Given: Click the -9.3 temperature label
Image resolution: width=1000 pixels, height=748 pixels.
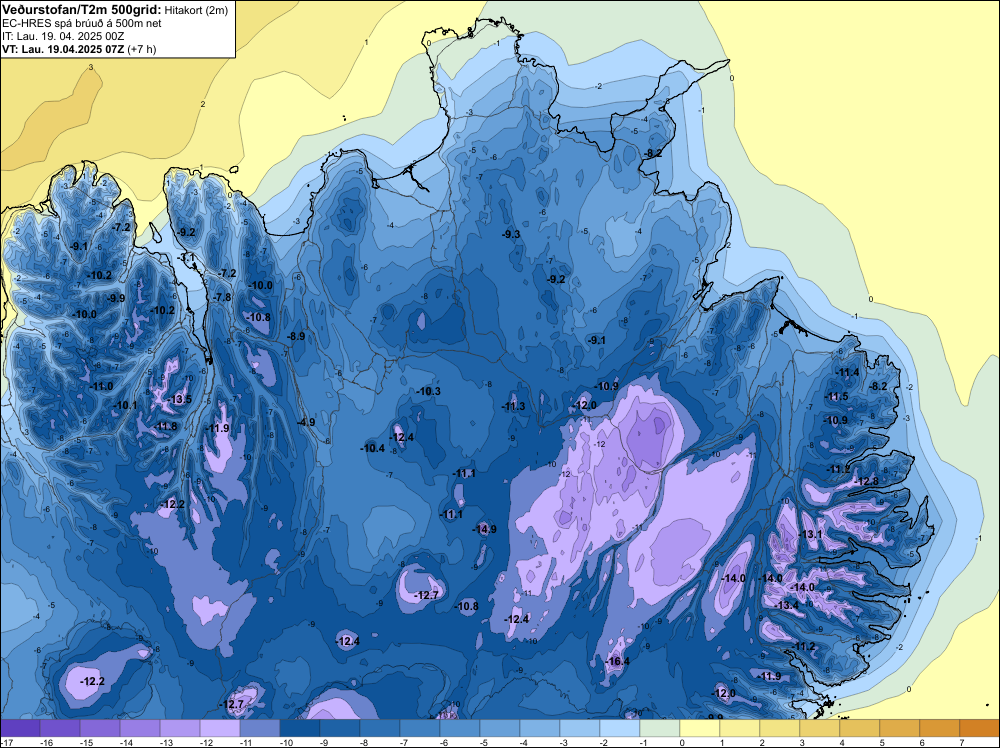Looking at the screenshot, I should (511, 235).
